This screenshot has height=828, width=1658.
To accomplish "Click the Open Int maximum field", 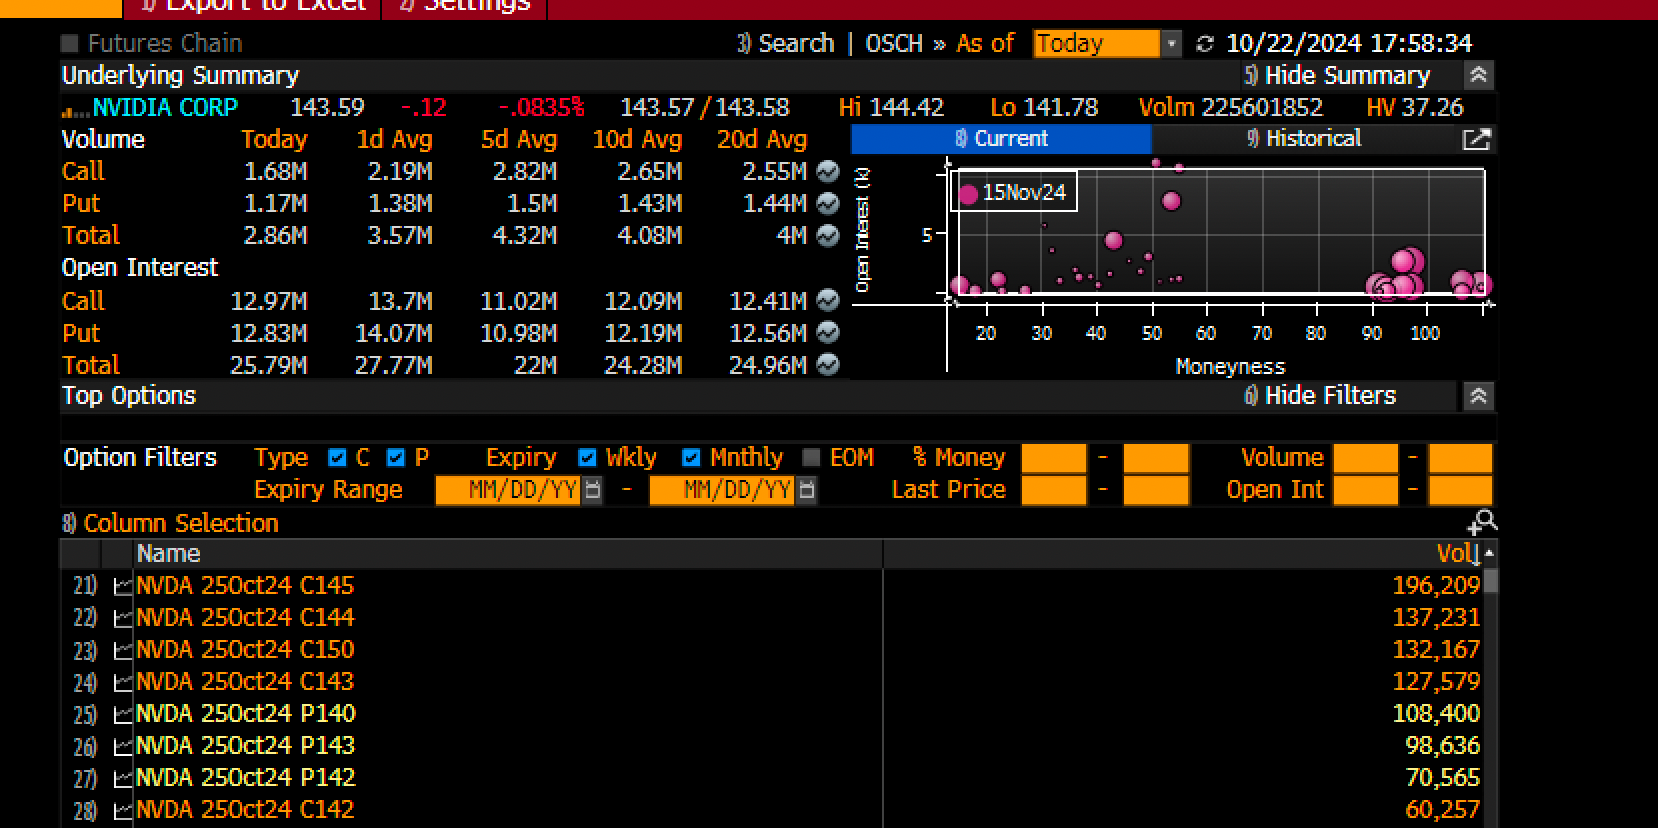I will tap(1460, 490).
